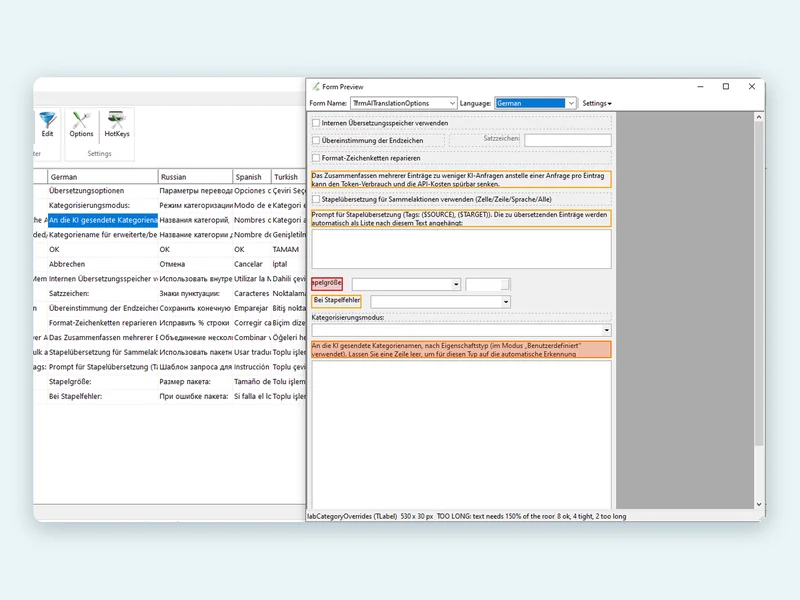This screenshot has width=800, height=600.
Task: Click the Turkish column header
Action: click(288, 177)
